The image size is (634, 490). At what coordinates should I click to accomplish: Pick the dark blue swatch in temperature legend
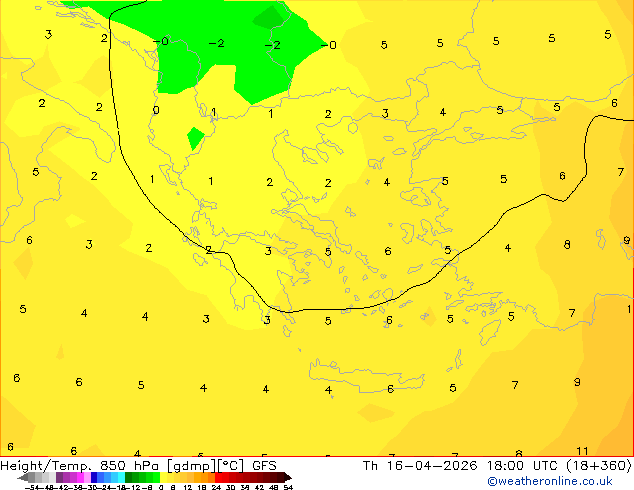pyautogui.click(x=94, y=477)
